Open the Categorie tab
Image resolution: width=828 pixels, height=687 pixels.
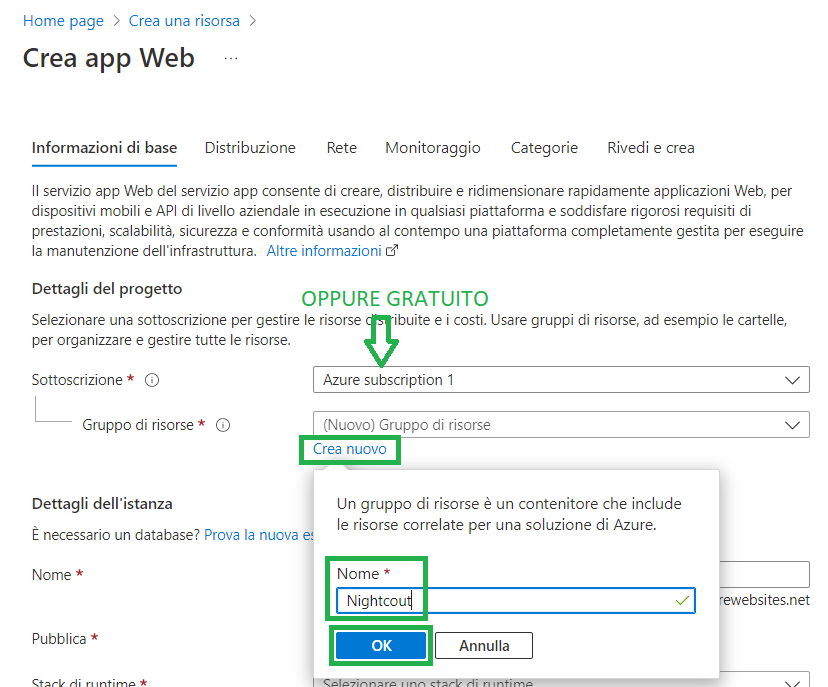click(544, 148)
